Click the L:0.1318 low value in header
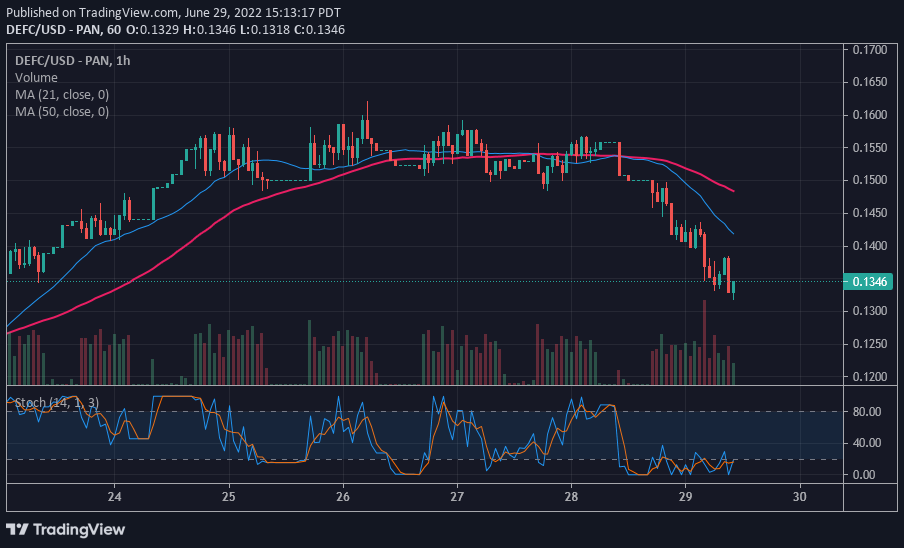The width and height of the screenshot is (904, 548). (265, 29)
